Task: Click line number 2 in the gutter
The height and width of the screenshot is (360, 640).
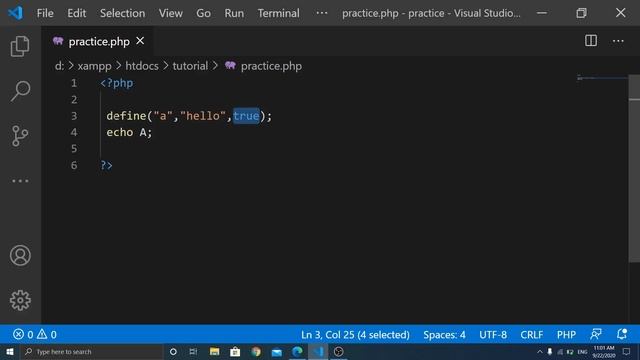Action: [74, 99]
